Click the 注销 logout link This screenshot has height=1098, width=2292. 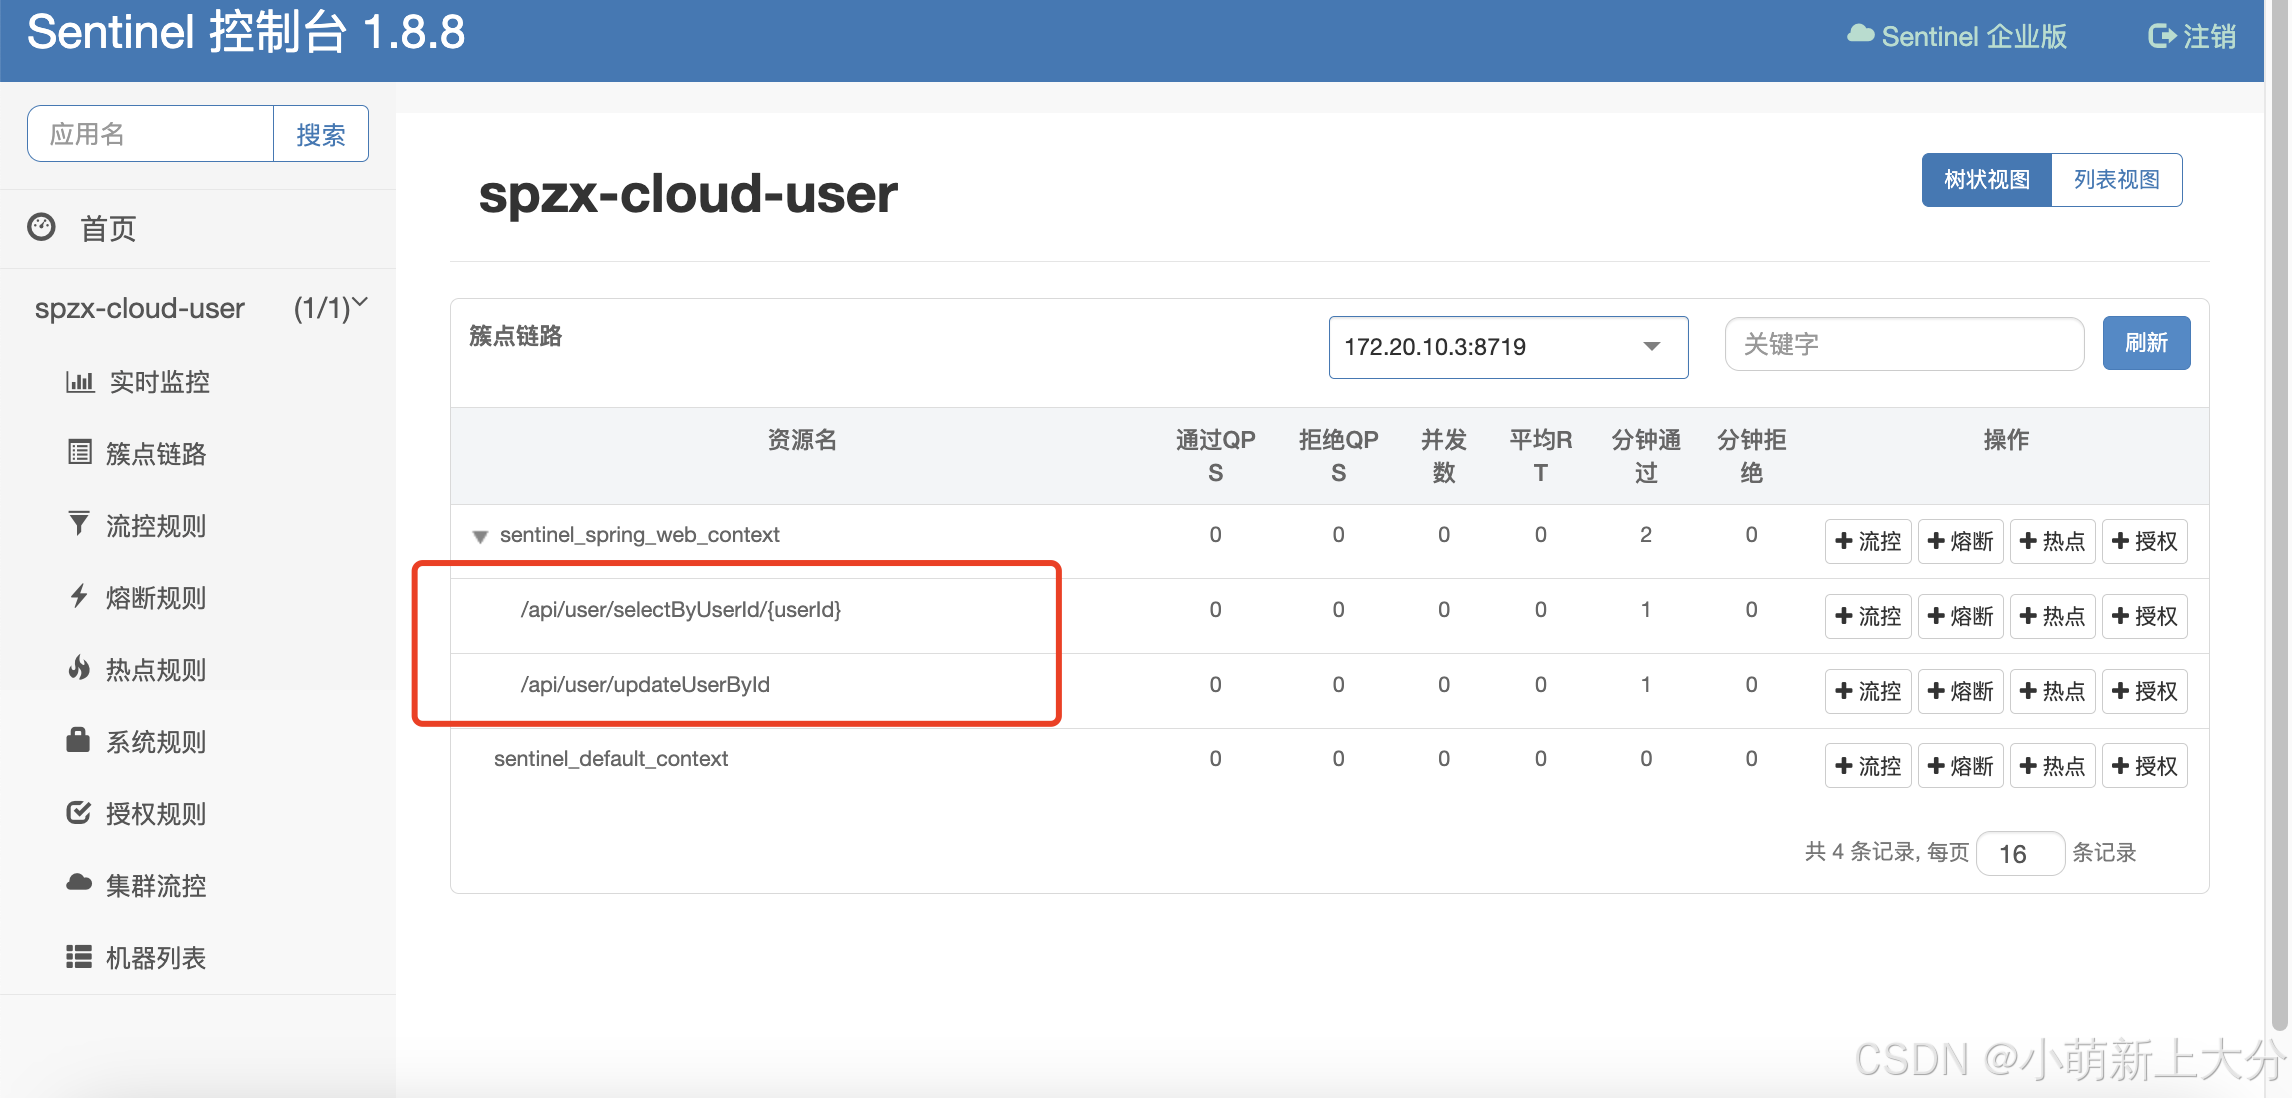(2192, 37)
